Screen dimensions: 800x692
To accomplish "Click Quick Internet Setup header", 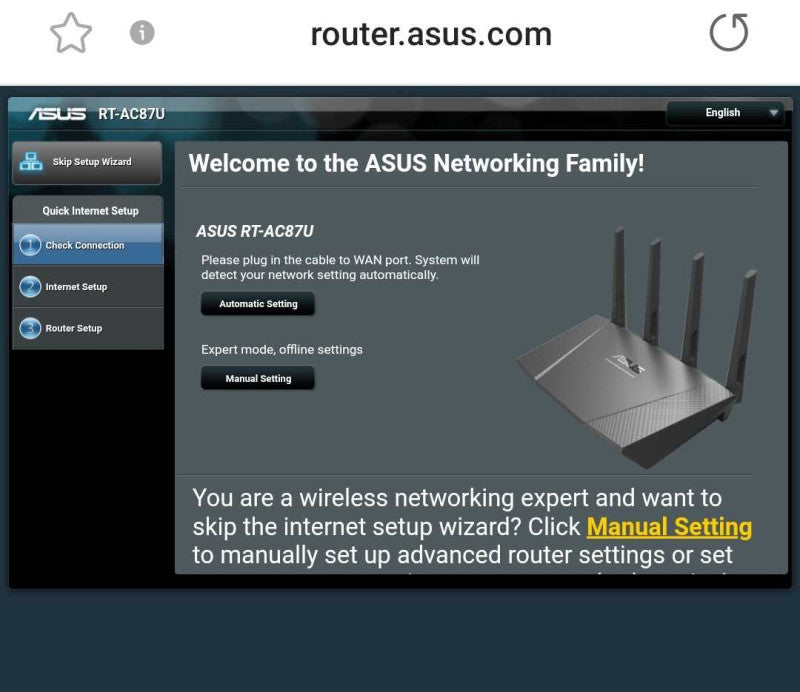I will tap(90, 211).
